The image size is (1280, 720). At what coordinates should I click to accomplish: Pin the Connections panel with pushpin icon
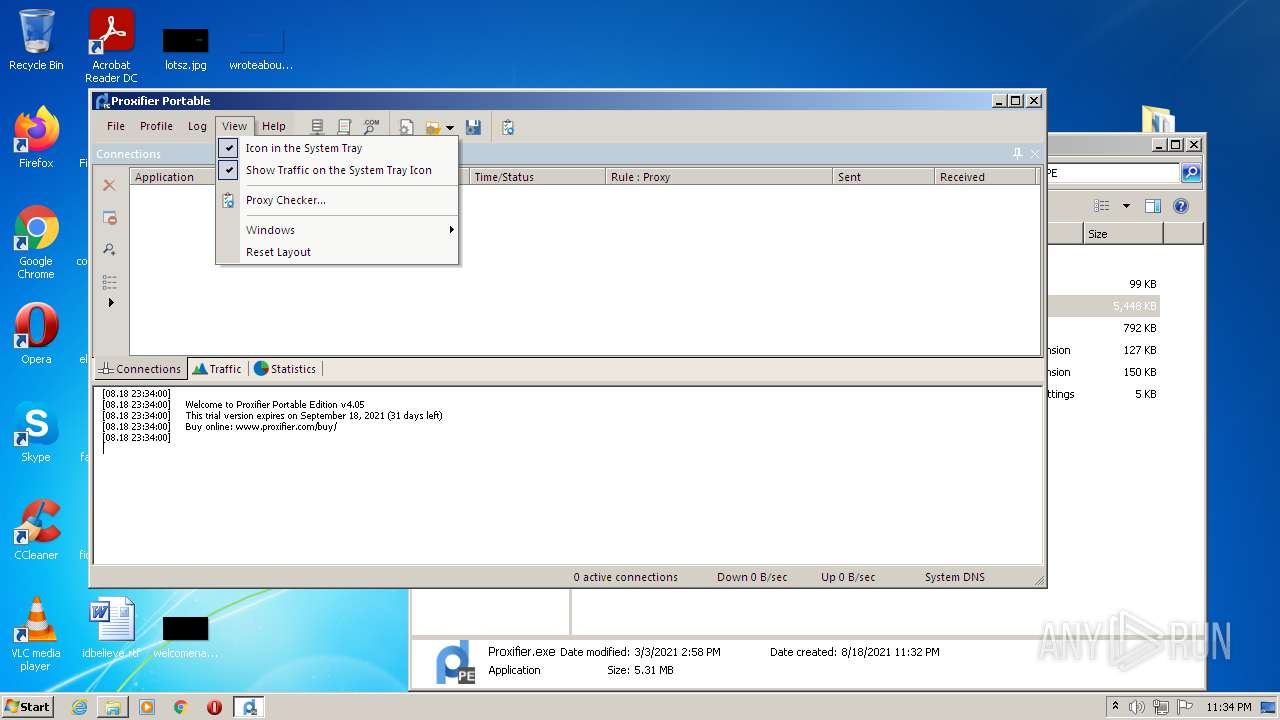(1018, 154)
